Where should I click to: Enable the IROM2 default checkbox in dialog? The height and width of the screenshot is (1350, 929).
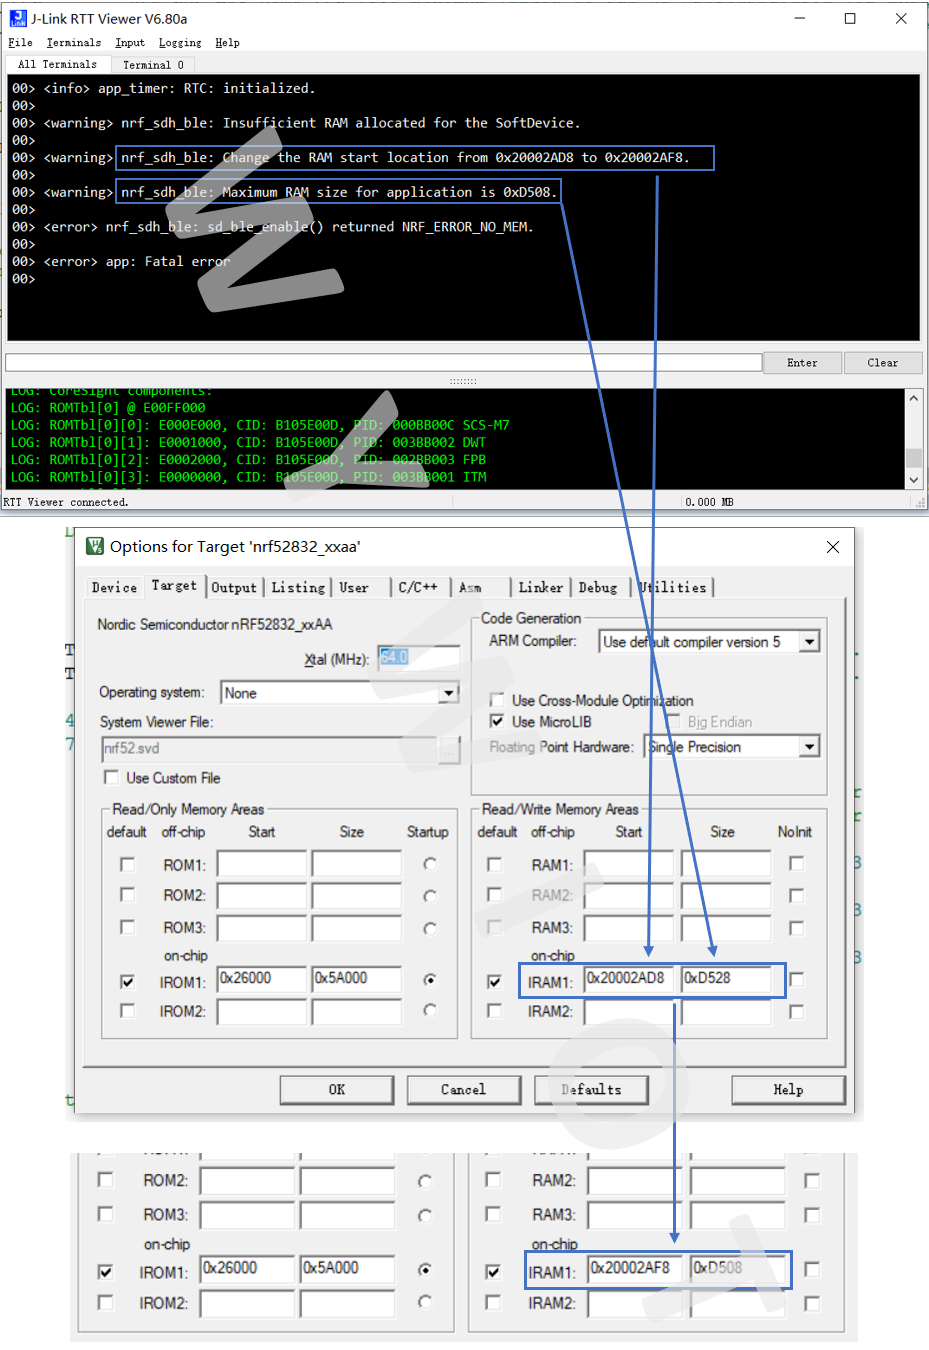127,1011
